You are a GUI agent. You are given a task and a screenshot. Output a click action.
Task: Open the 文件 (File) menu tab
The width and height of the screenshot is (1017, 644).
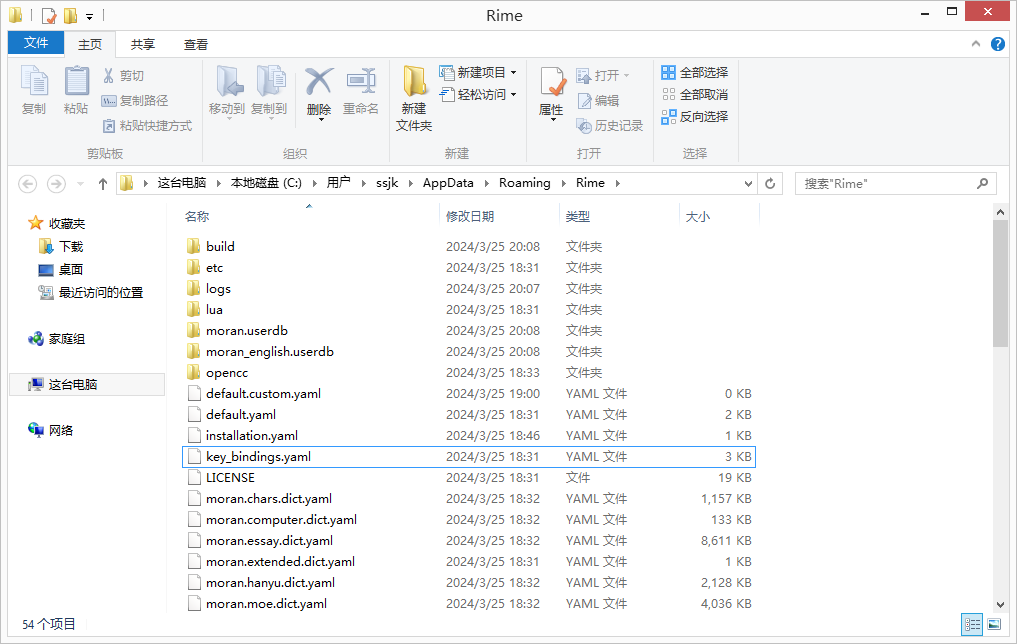[36, 43]
